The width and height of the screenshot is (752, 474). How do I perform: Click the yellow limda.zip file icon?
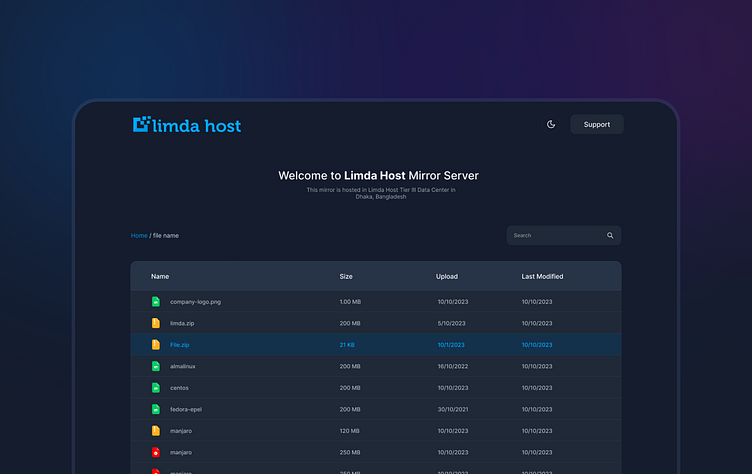point(156,323)
